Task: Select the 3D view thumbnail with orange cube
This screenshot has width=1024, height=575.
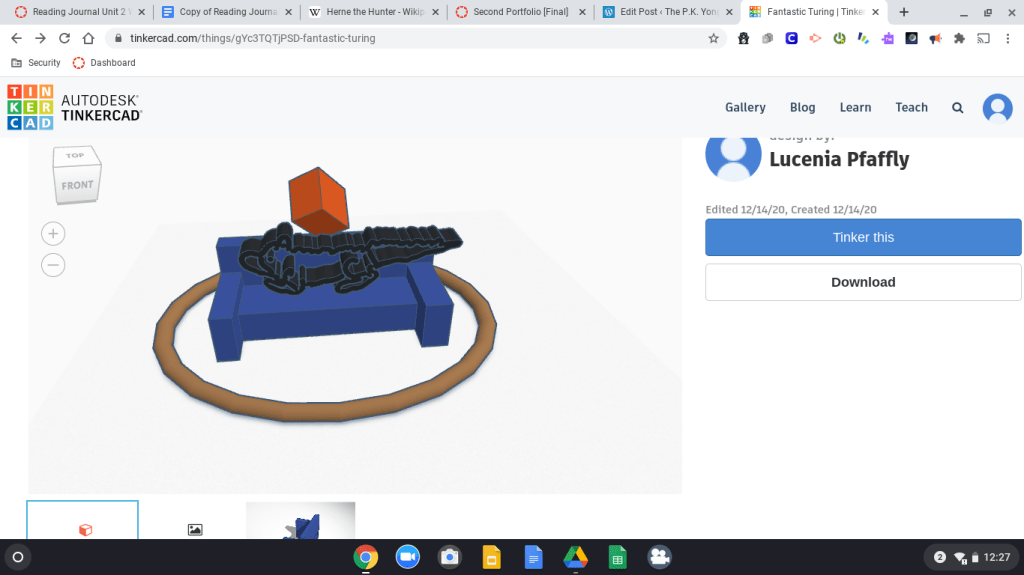Action: coord(83,522)
